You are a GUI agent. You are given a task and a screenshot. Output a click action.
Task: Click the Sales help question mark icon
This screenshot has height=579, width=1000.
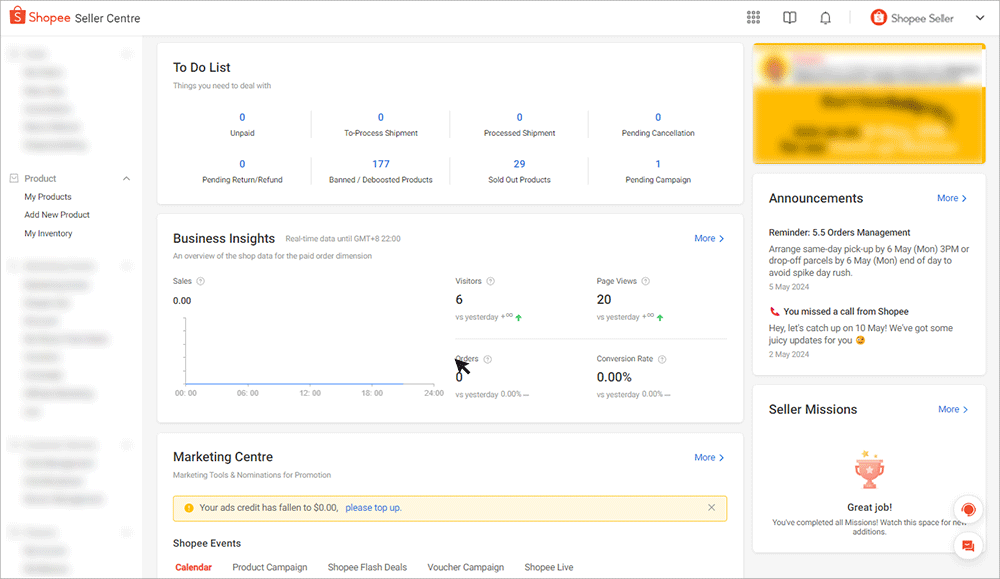pos(201,282)
